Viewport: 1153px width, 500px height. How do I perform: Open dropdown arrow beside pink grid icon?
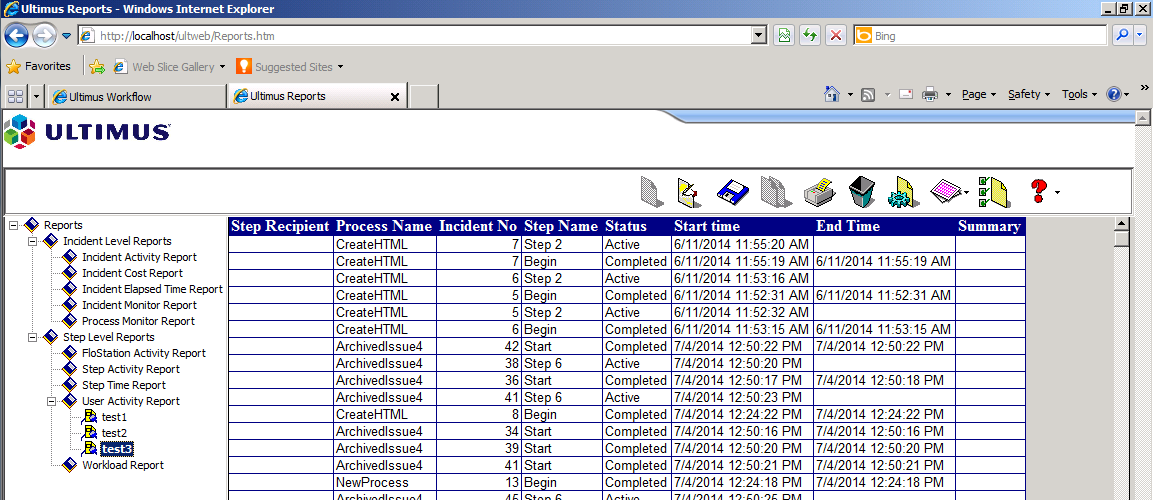coord(966,193)
